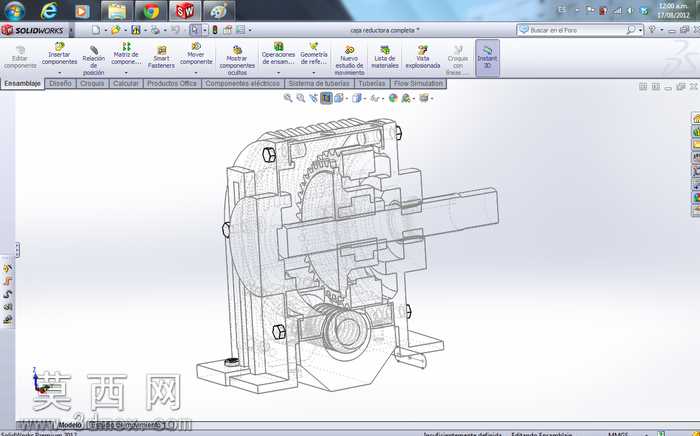Click the Undo icon in quick toolbar

point(175,30)
